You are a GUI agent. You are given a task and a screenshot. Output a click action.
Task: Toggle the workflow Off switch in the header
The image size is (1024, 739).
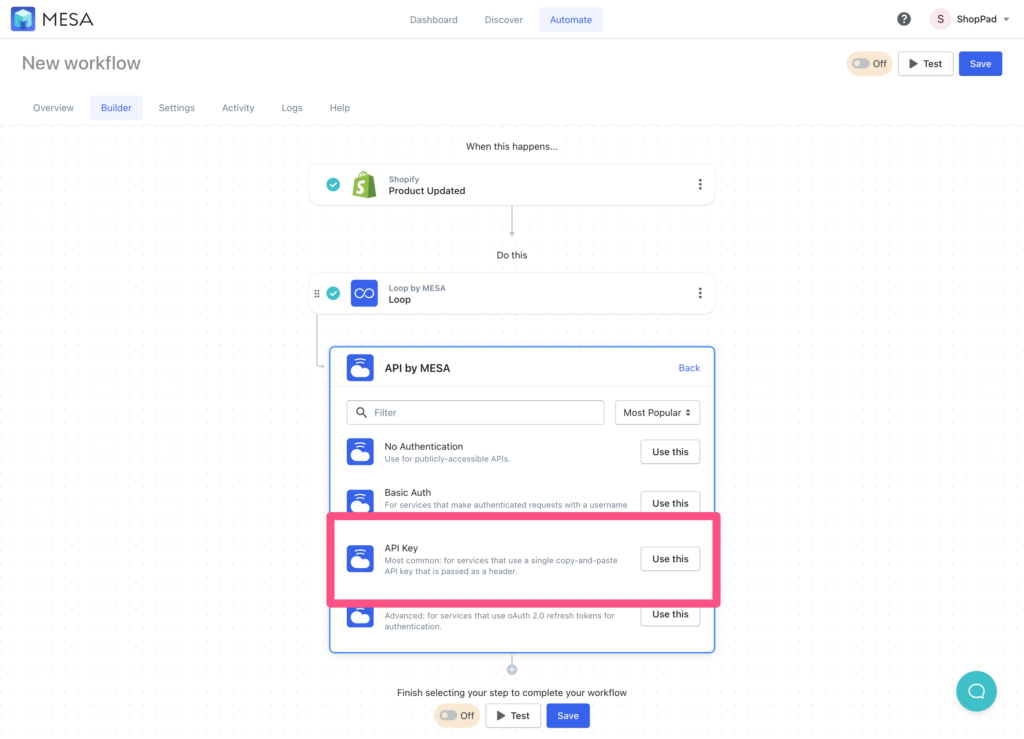(861, 63)
